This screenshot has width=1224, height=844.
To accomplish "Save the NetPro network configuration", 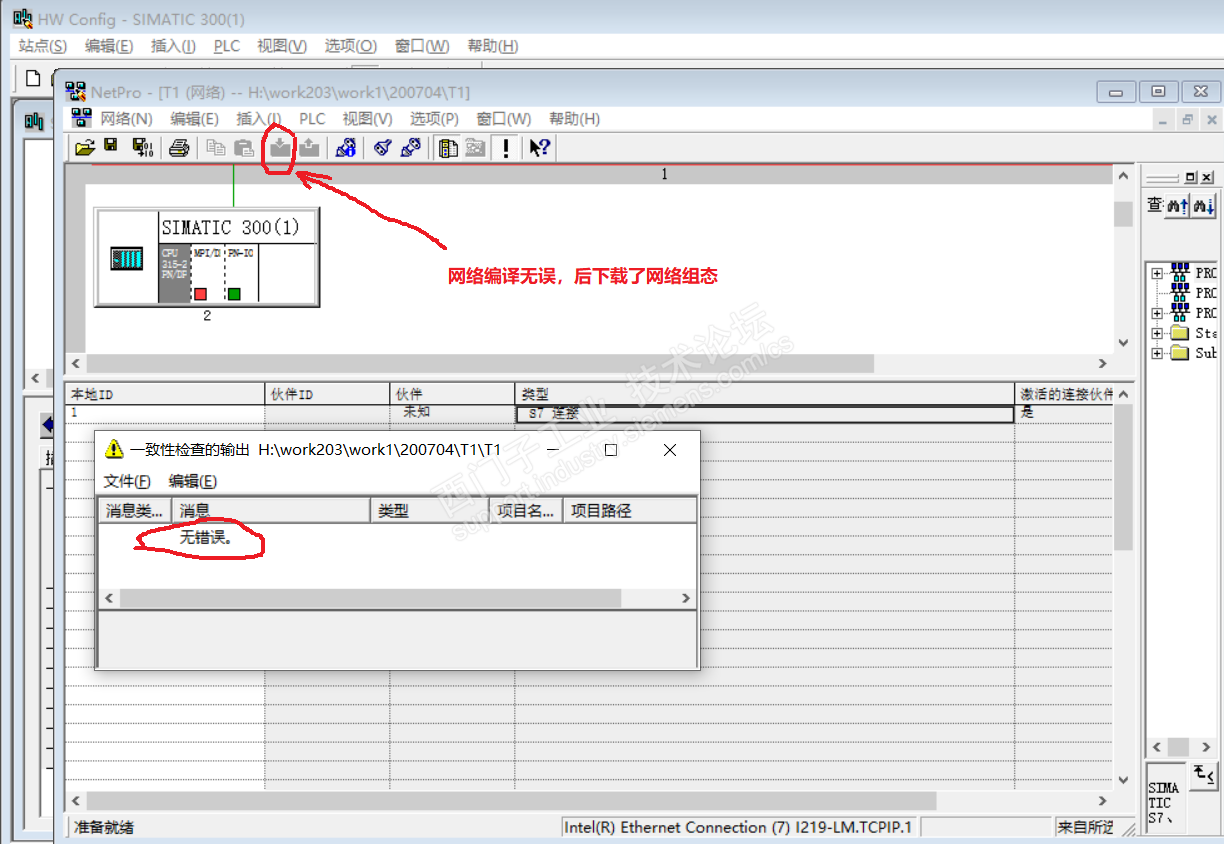I will pos(111,147).
